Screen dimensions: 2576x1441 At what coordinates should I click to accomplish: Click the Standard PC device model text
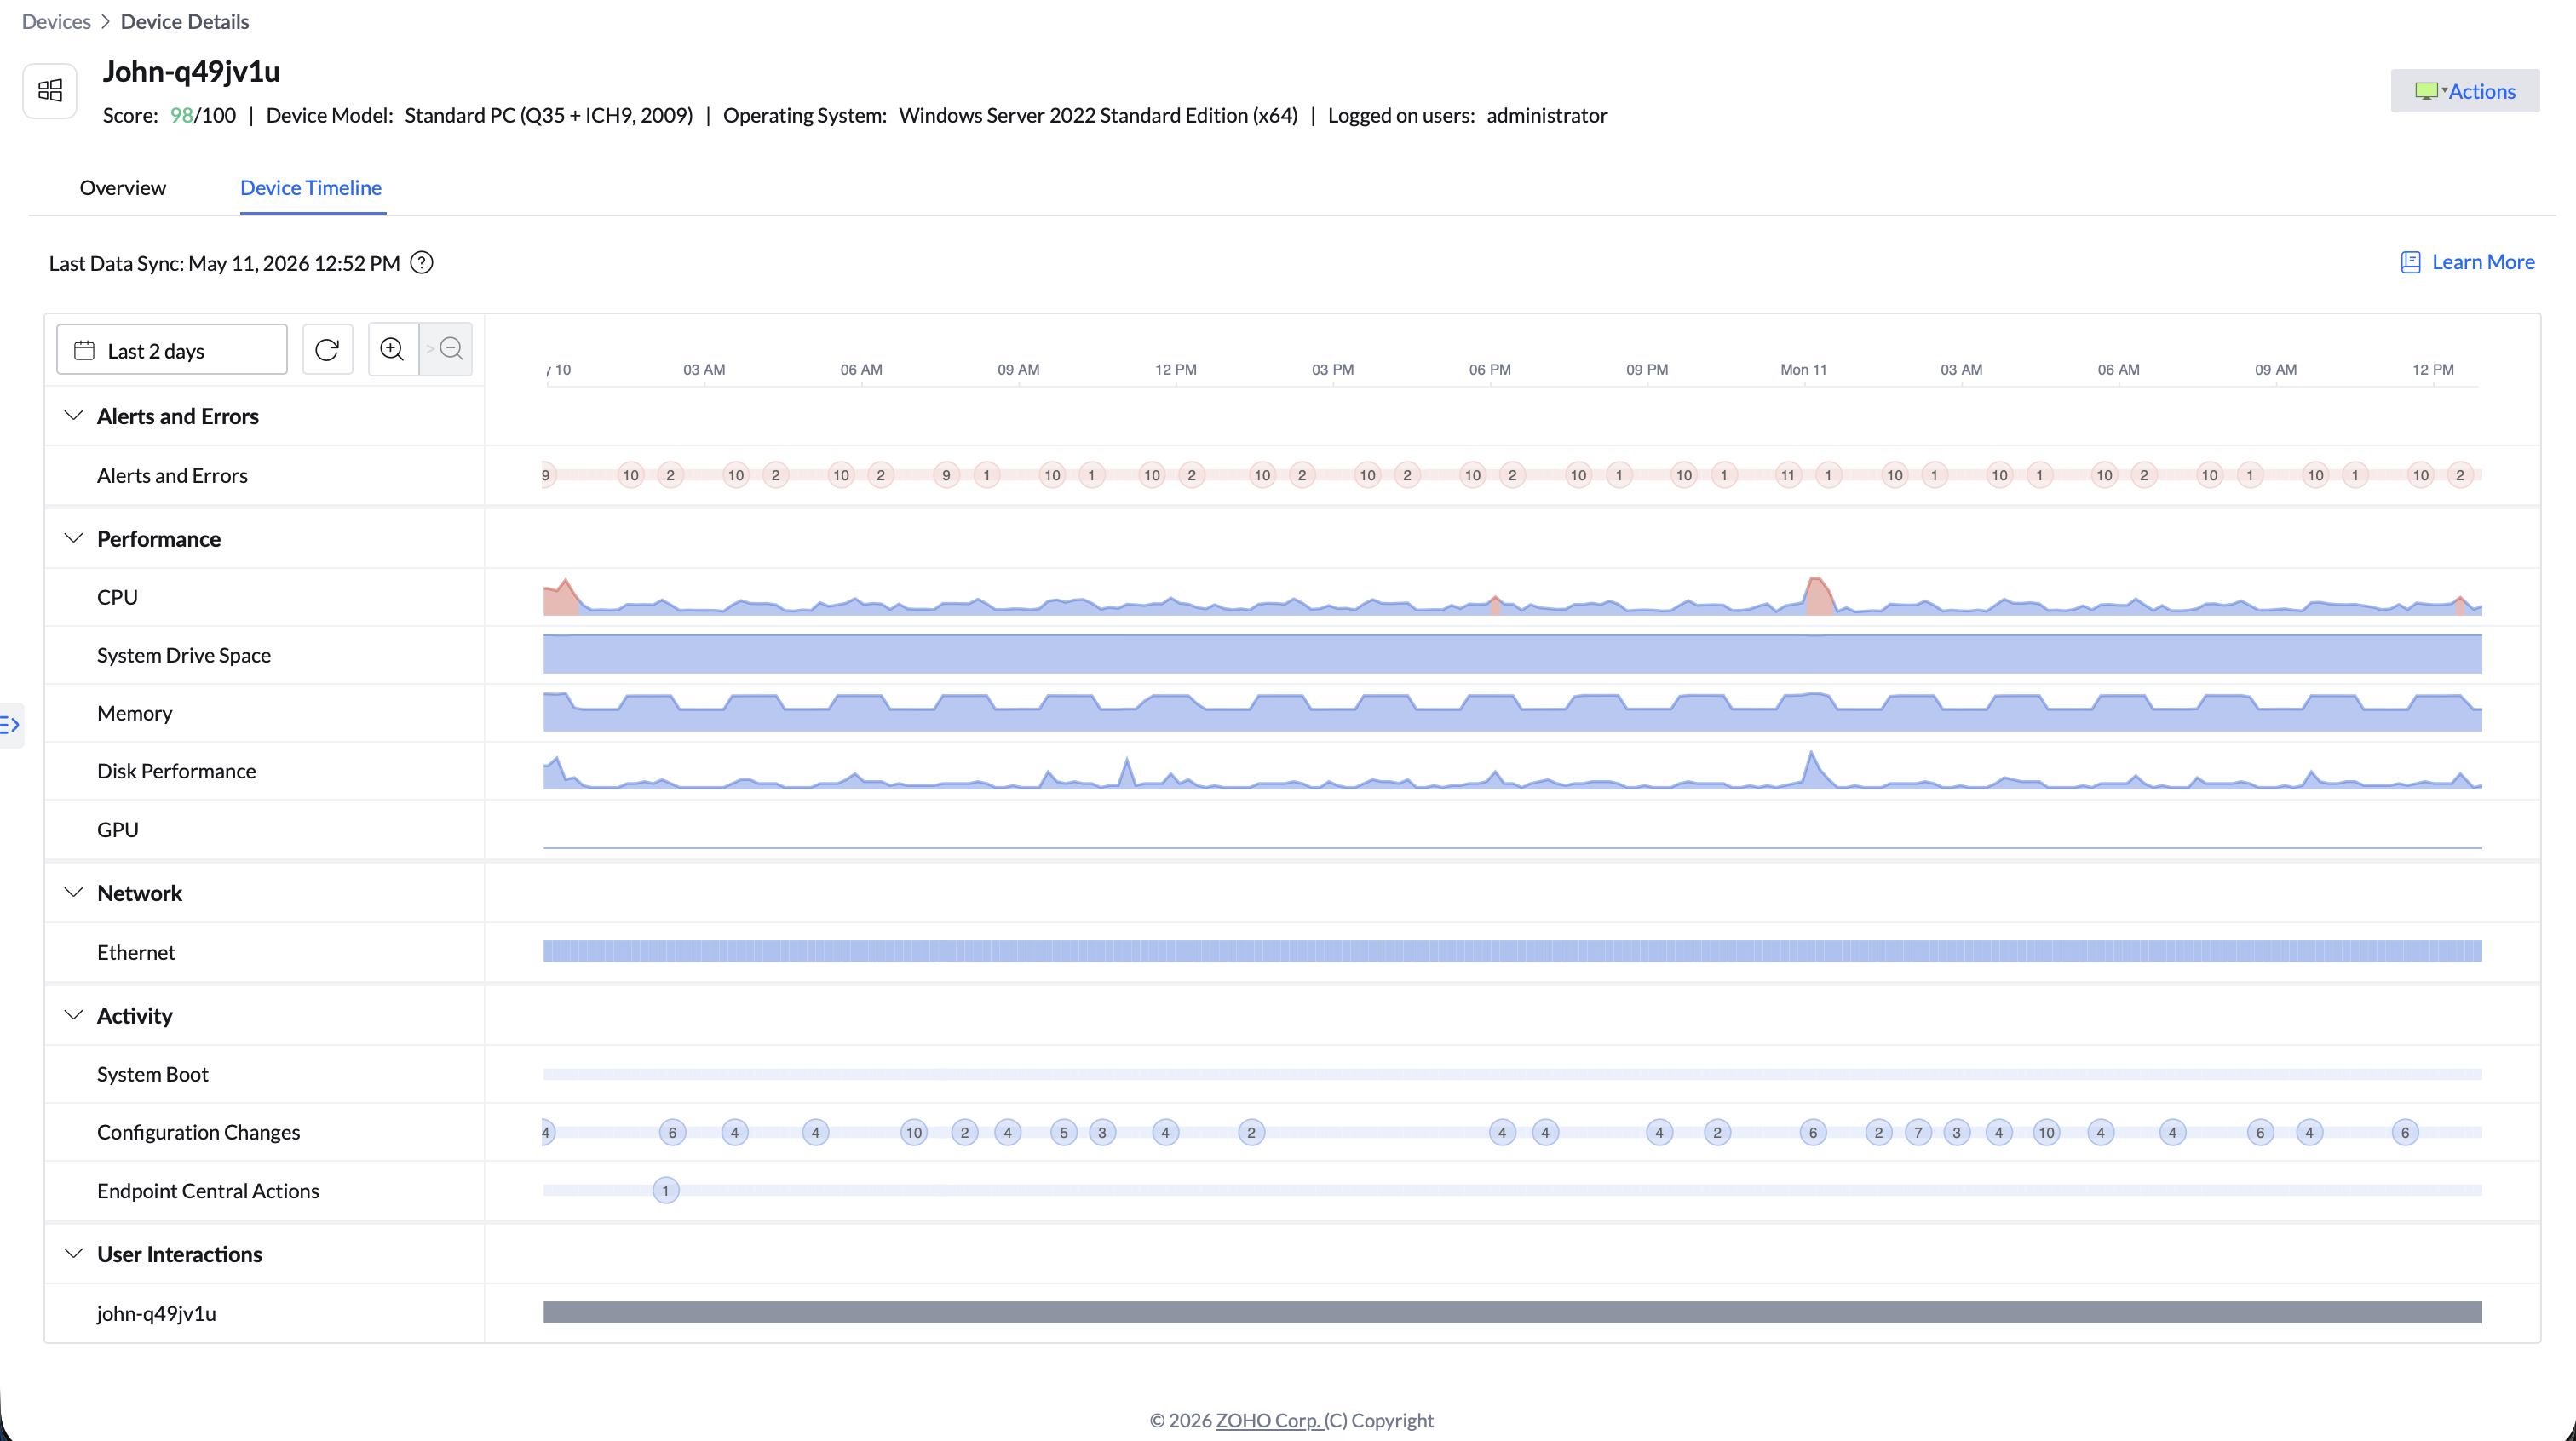[x=548, y=115]
